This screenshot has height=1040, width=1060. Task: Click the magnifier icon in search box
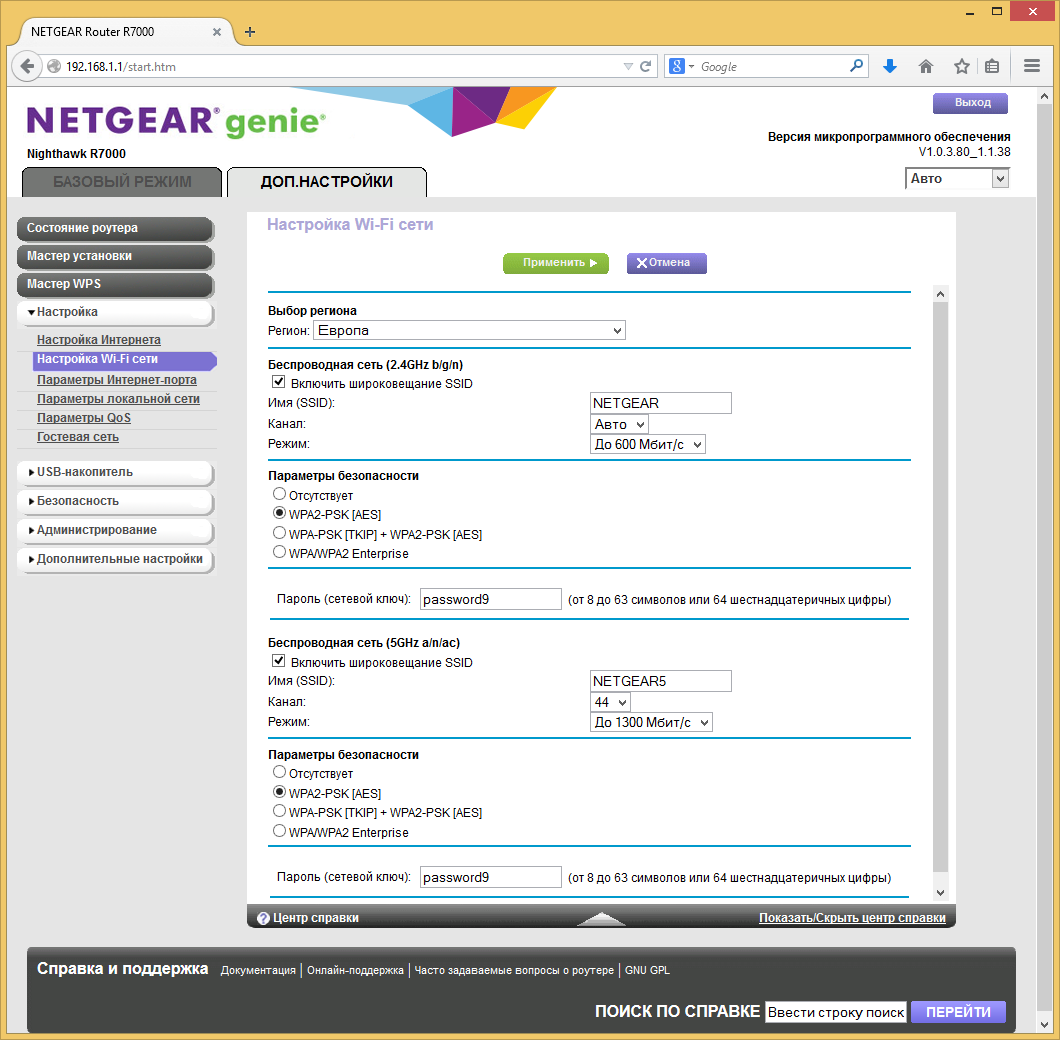(856, 66)
